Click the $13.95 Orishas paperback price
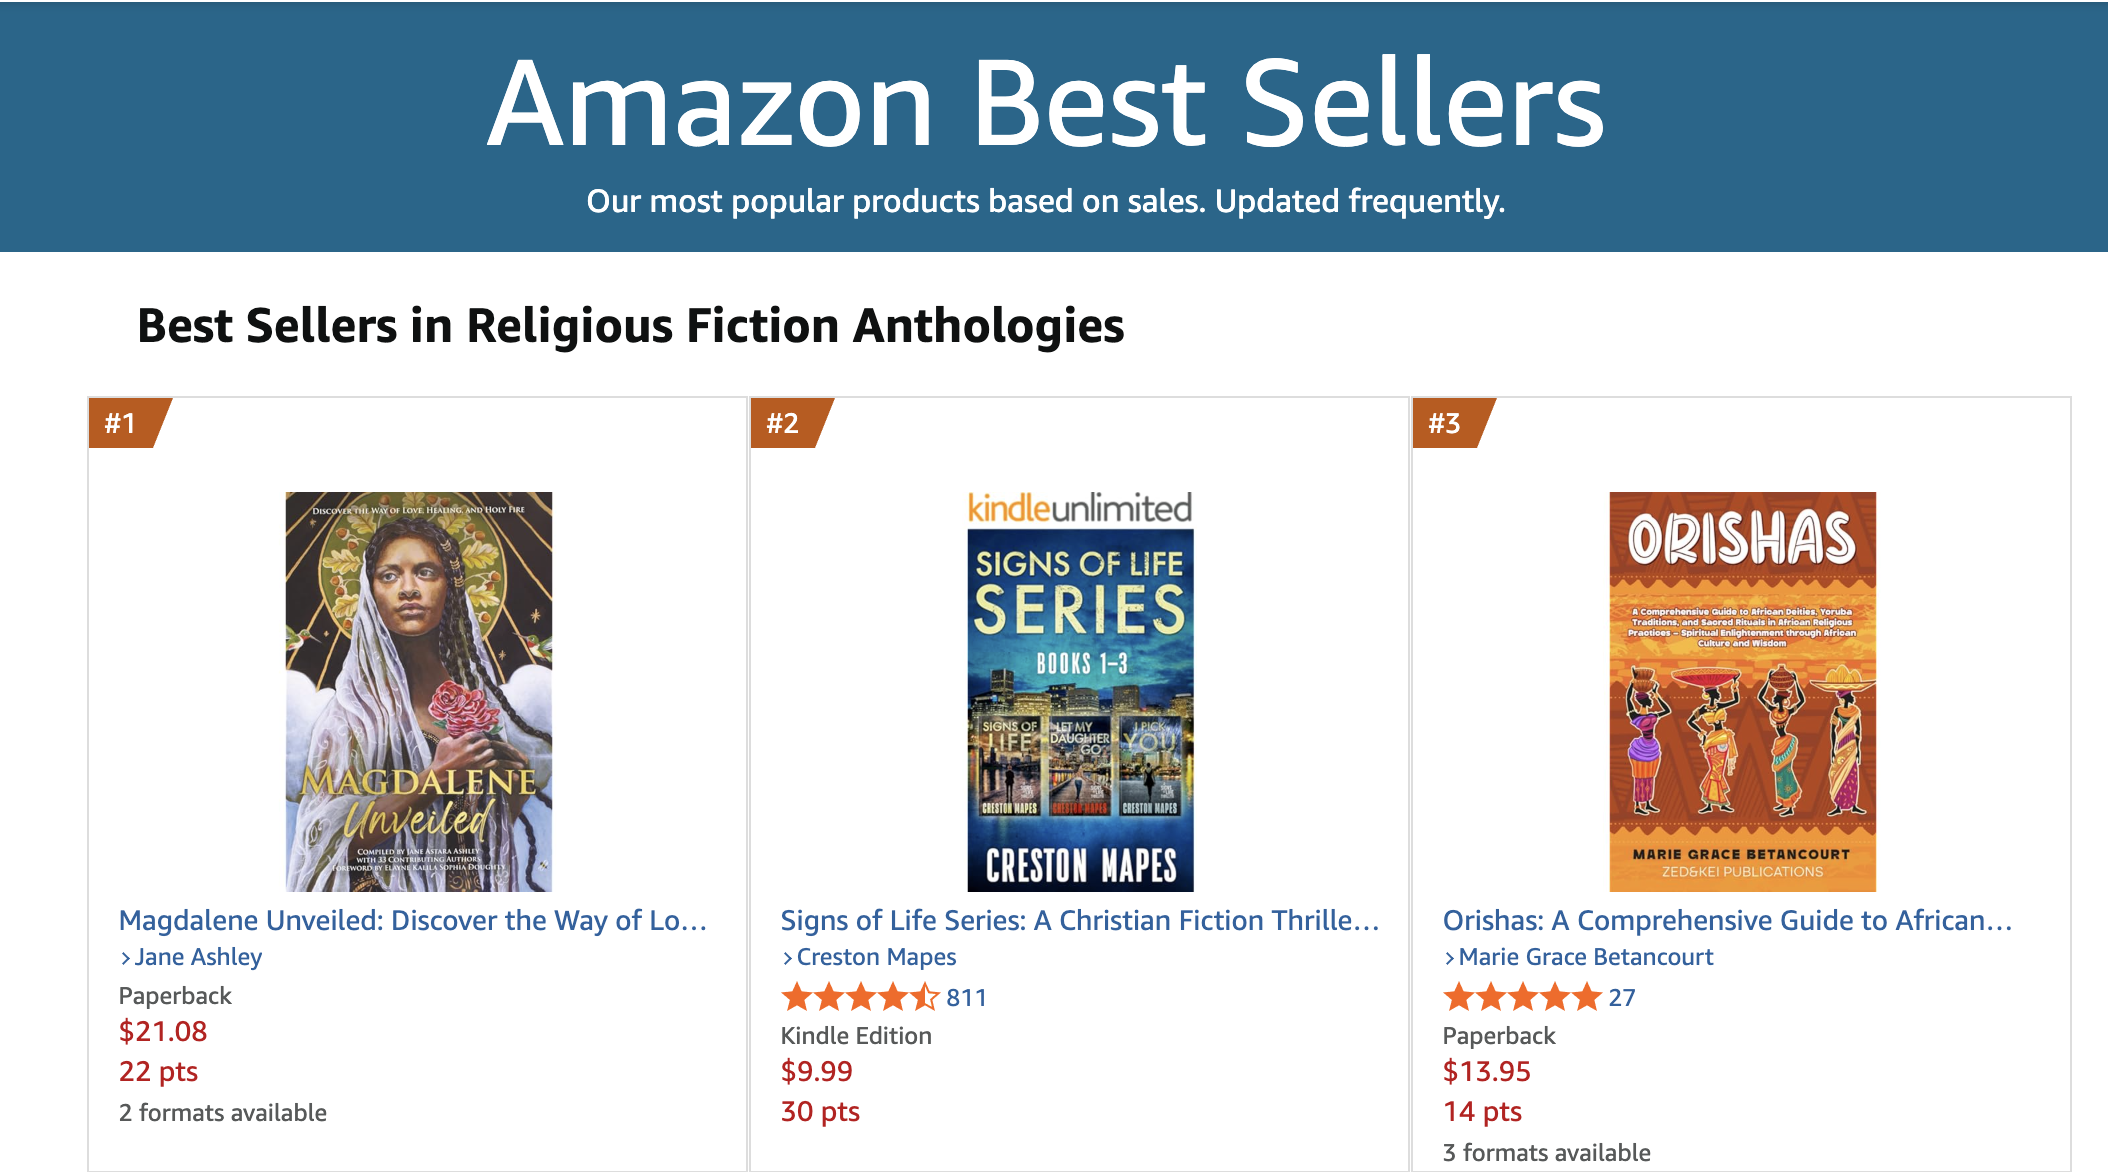 pyautogui.click(x=1486, y=1071)
